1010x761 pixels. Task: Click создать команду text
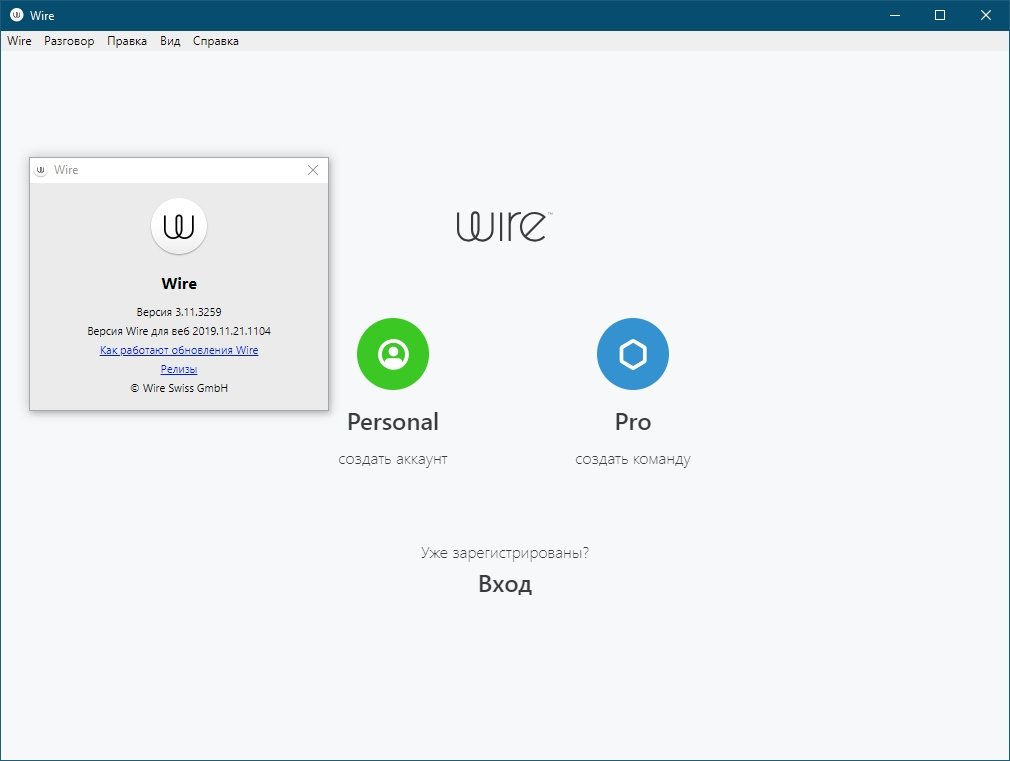(633, 459)
